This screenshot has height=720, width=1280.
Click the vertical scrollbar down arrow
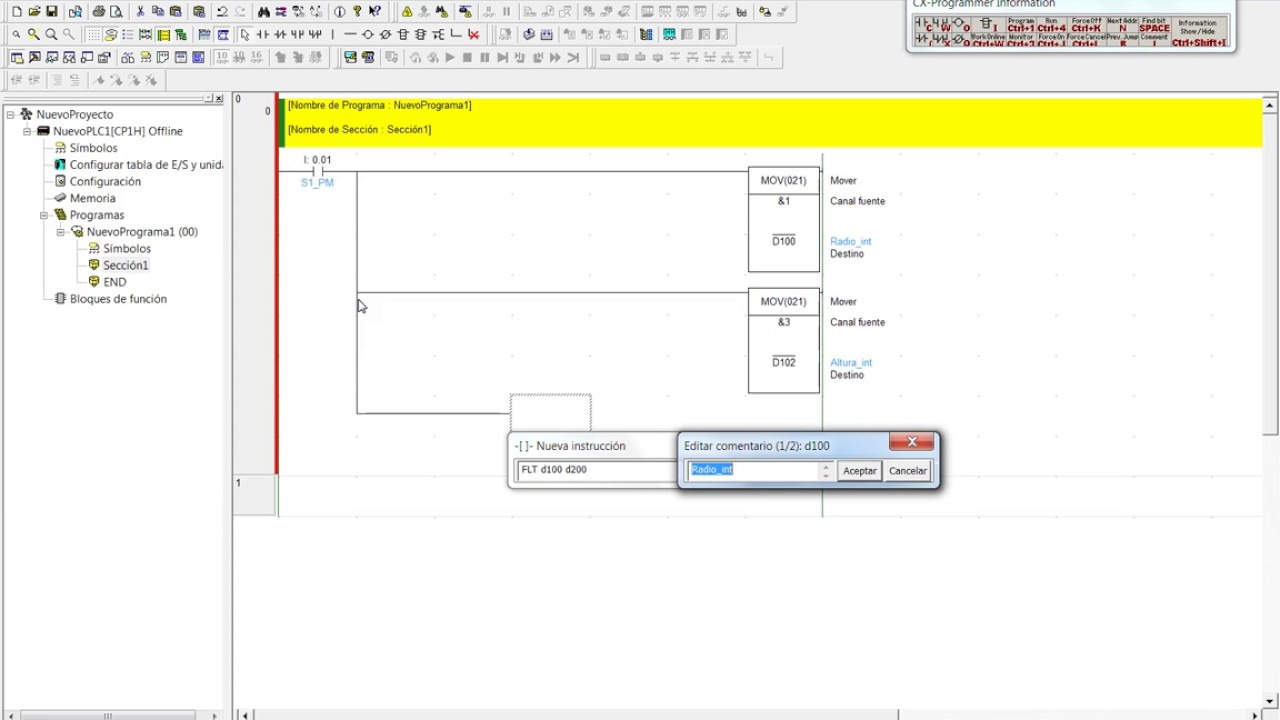tap(1270, 700)
